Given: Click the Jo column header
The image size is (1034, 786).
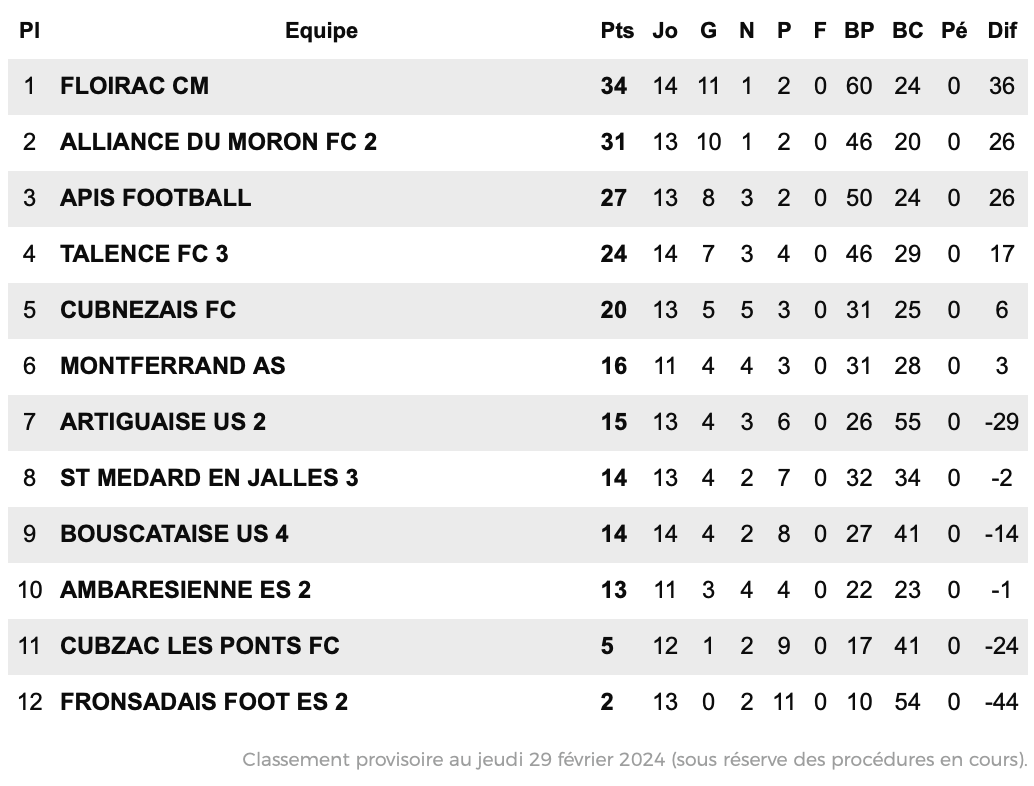Looking at the screenshot, I should [665, 30].
